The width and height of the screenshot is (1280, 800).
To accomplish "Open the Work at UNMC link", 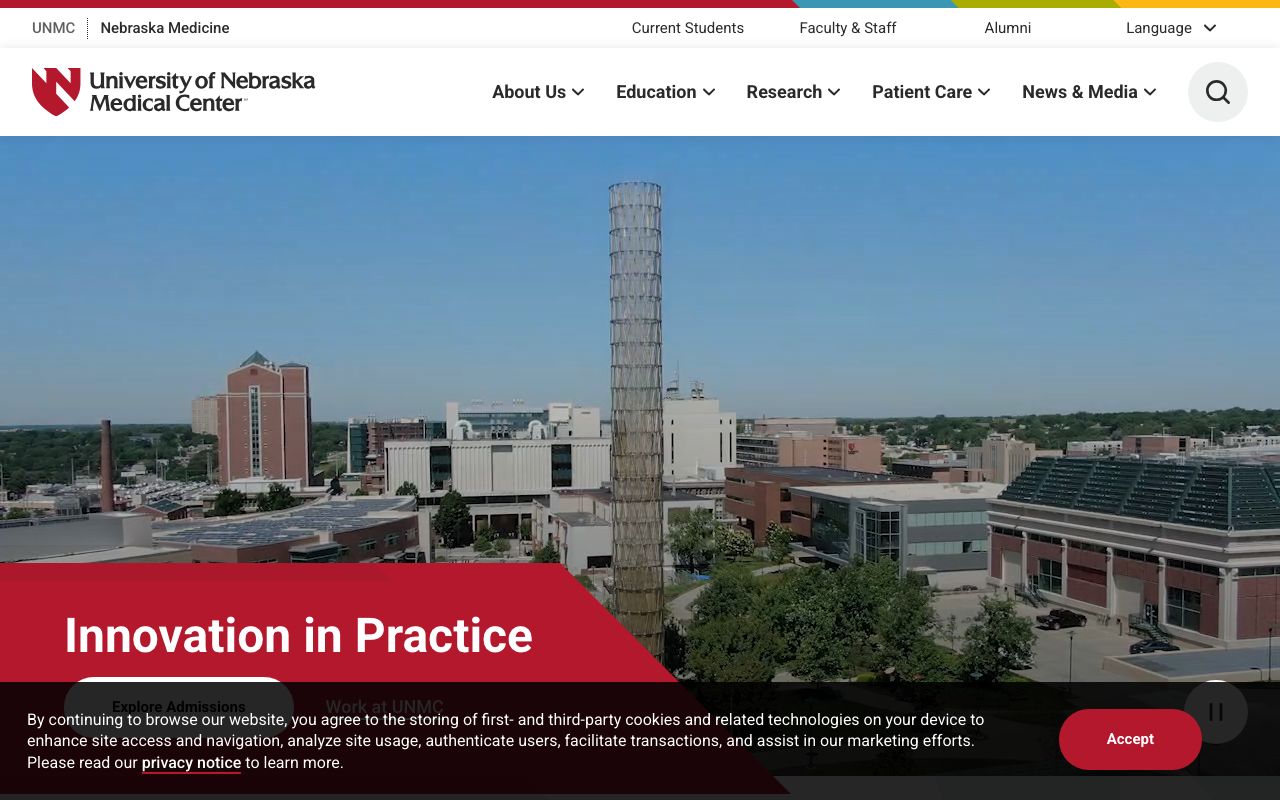I will click(x=384, y=707).
